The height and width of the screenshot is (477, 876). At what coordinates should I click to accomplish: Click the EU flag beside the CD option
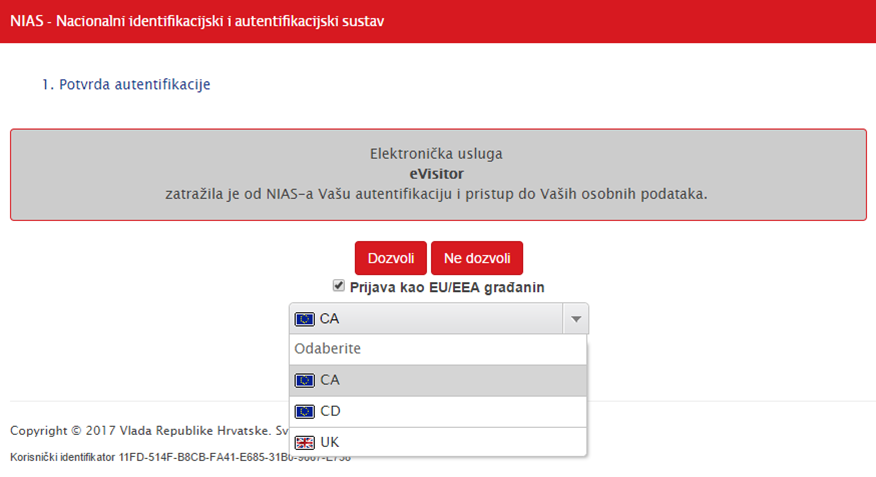[x=304, y=411]
